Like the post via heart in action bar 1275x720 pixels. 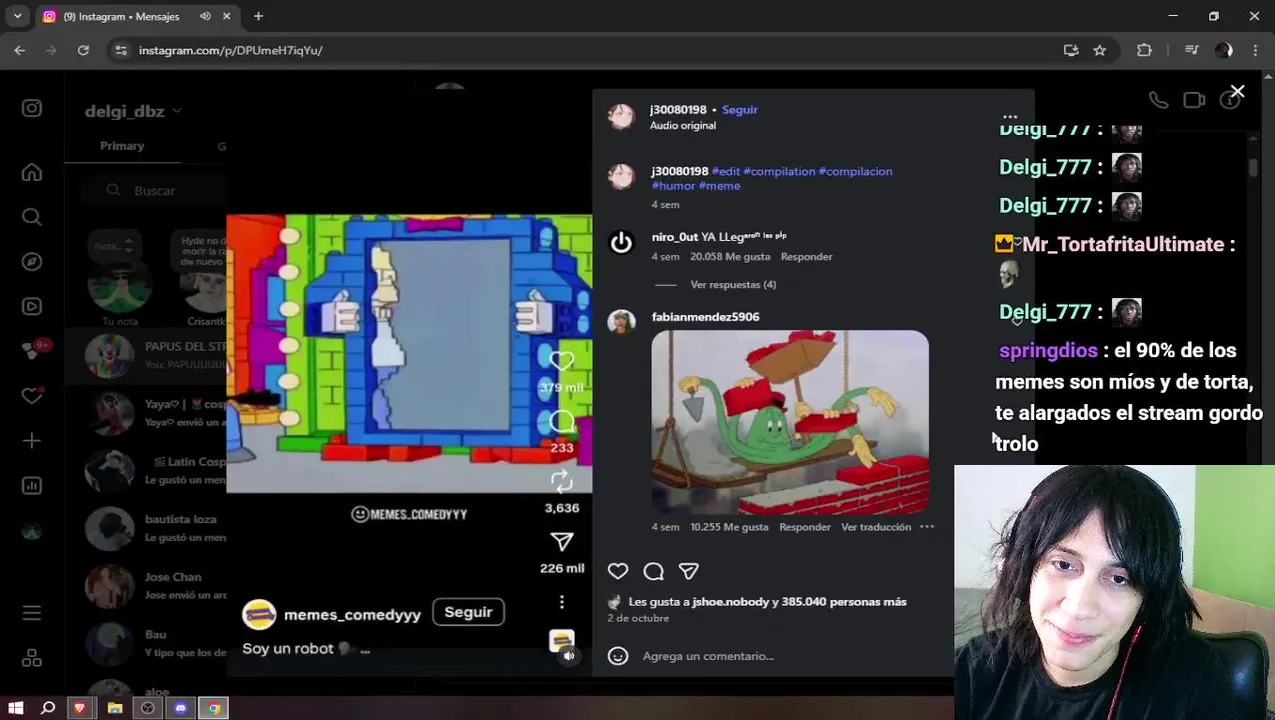click(x=618, y=571)
